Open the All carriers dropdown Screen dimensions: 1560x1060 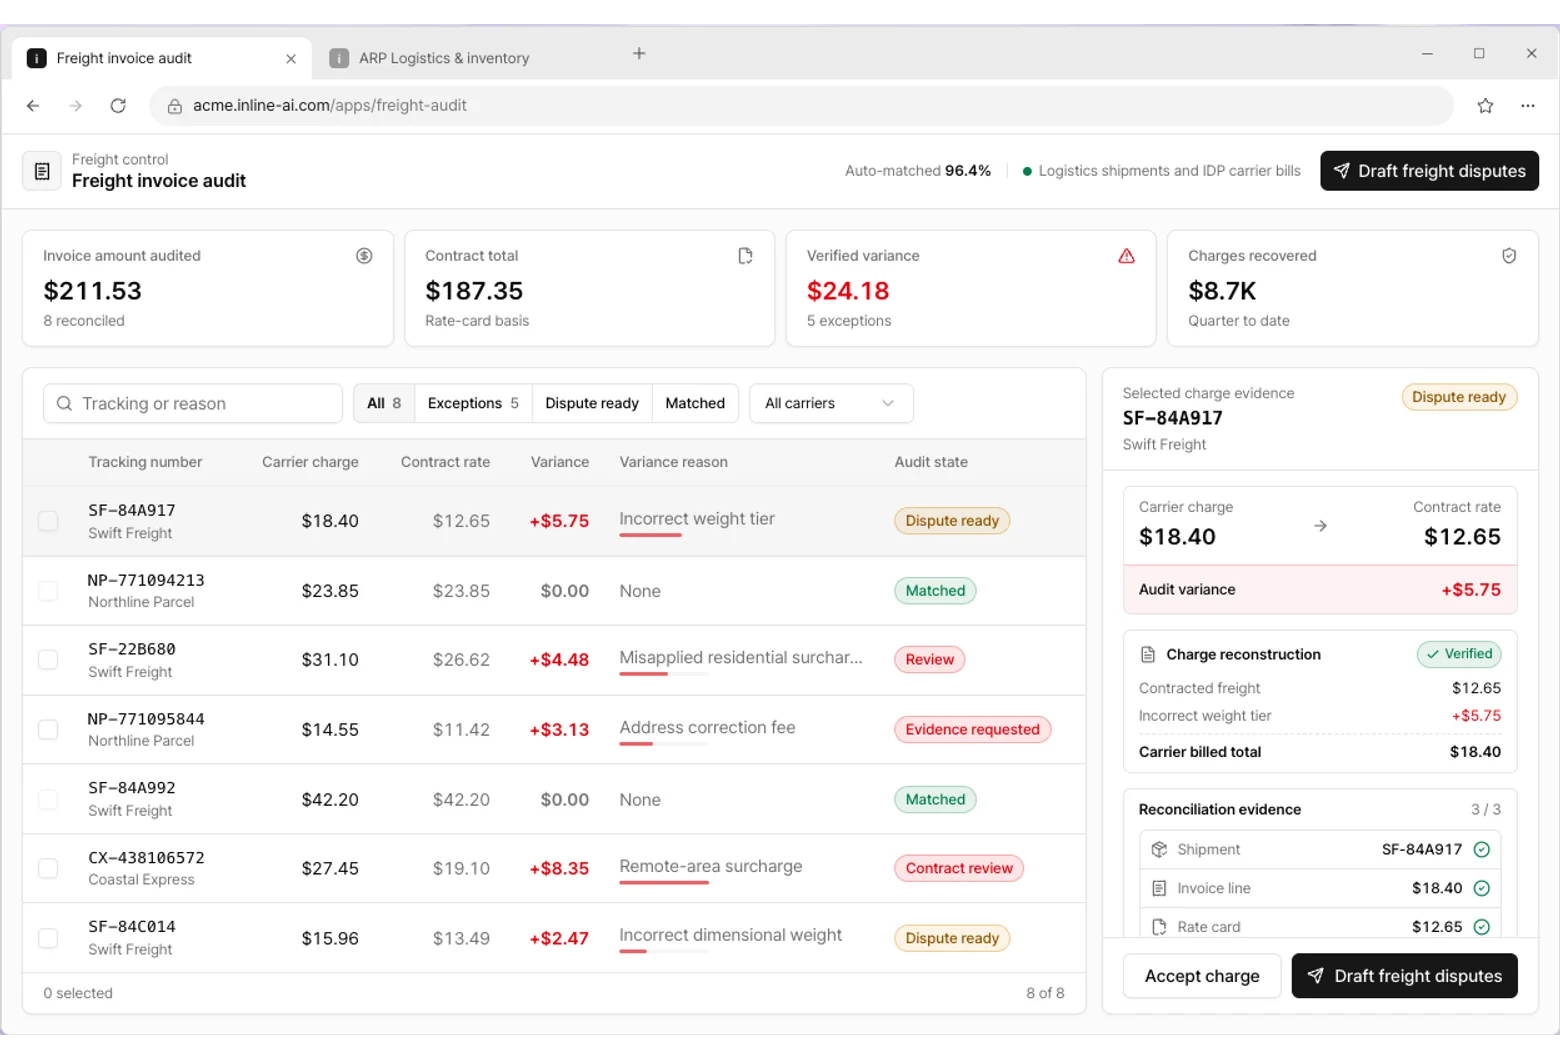(x=831, y=403)
